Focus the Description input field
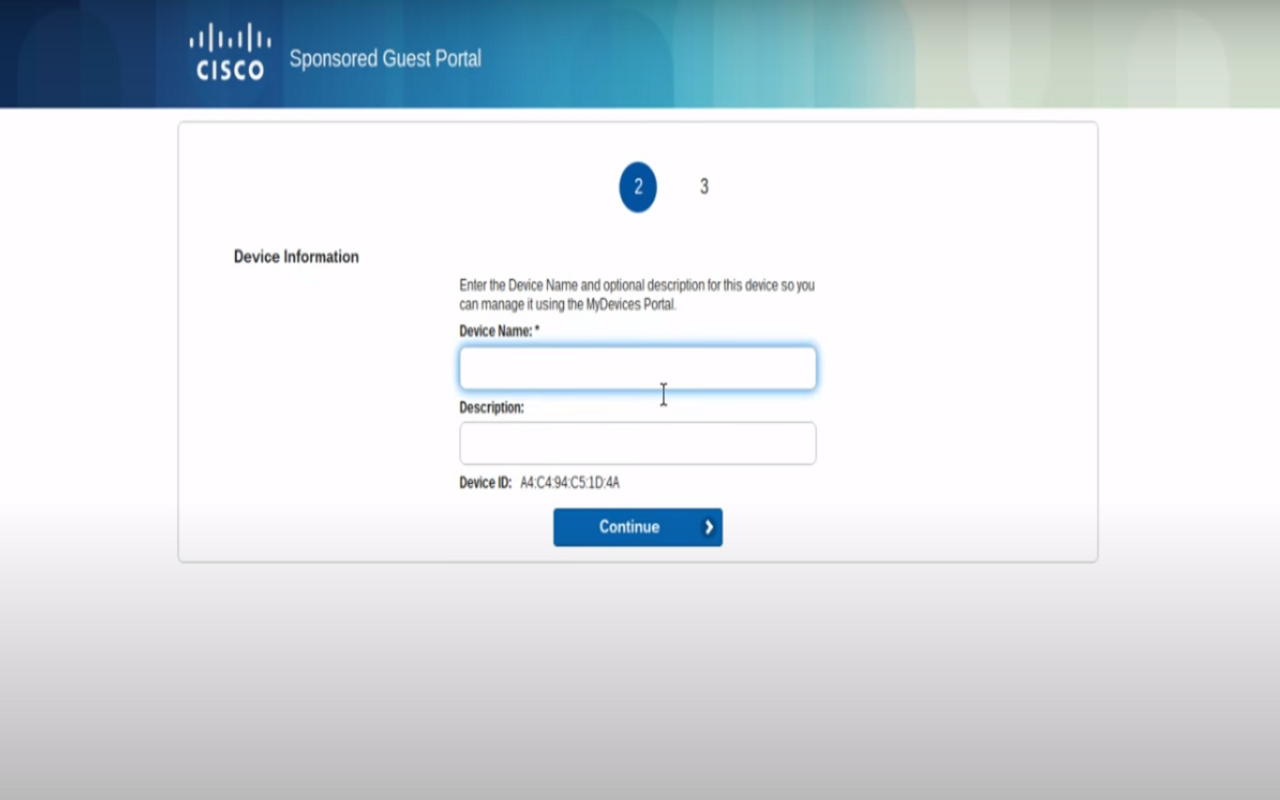 (638, 443)
